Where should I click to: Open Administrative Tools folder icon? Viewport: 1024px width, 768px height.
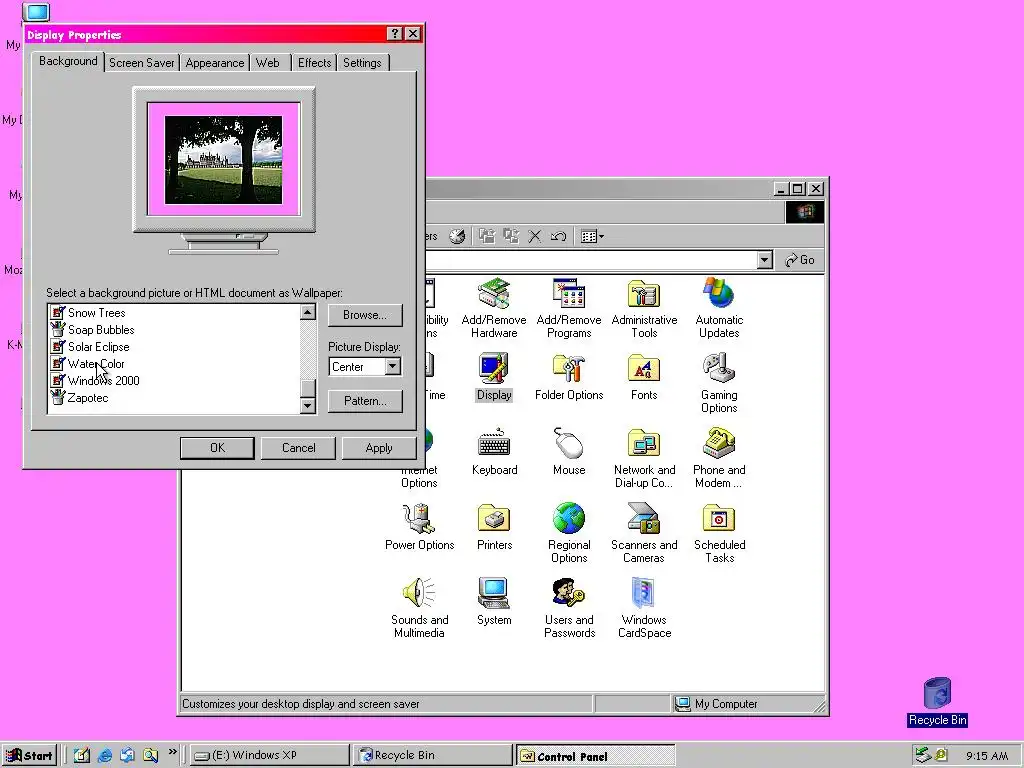pyautogui.click(x=644, y=307)
